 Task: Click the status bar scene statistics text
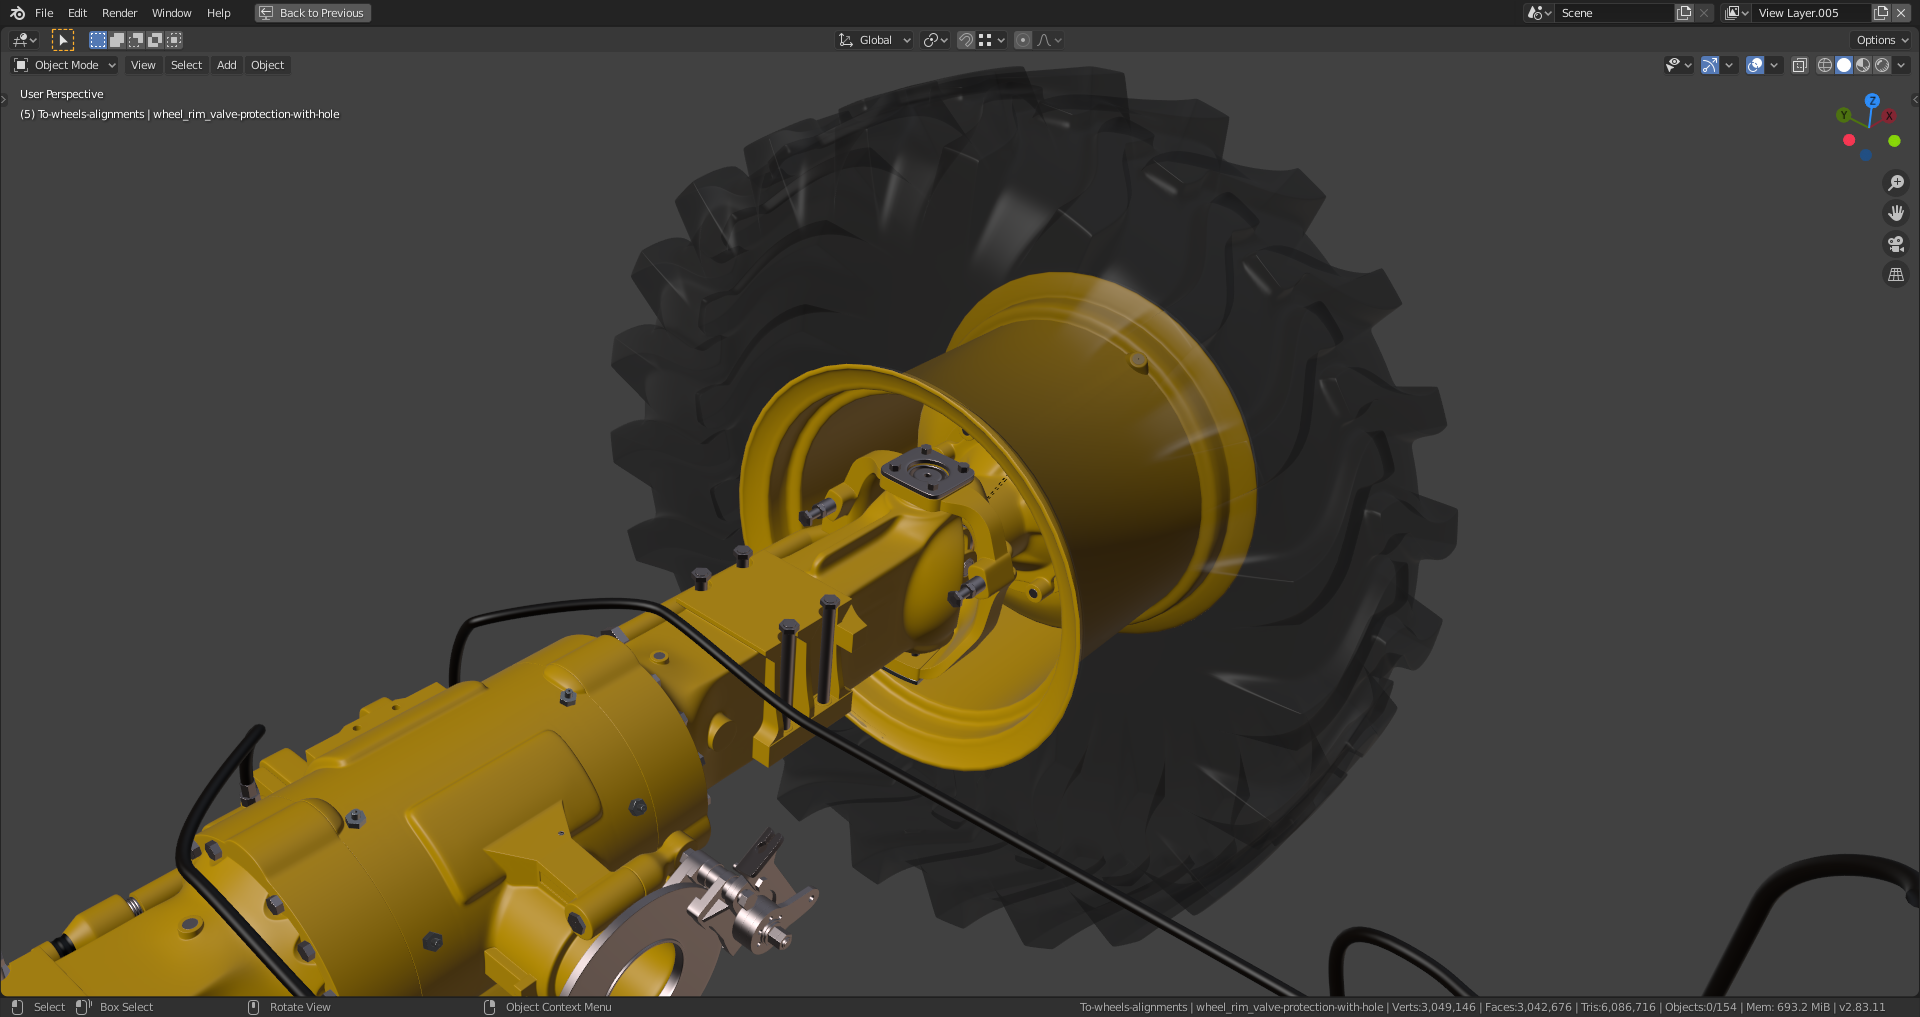pyautogui.click(x=1482, y=1007)
